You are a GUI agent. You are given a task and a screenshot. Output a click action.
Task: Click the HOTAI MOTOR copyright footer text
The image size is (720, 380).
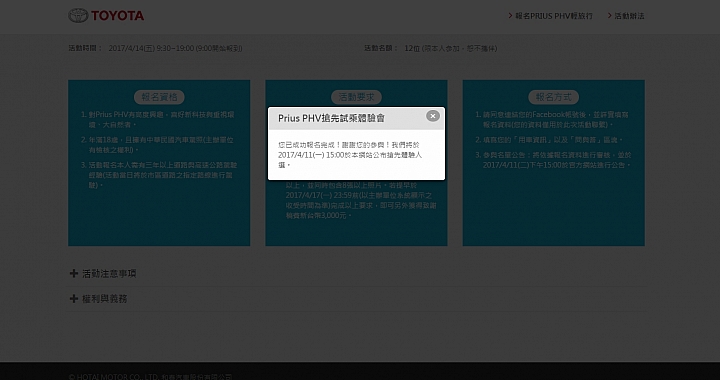click(x=150, y=377)
